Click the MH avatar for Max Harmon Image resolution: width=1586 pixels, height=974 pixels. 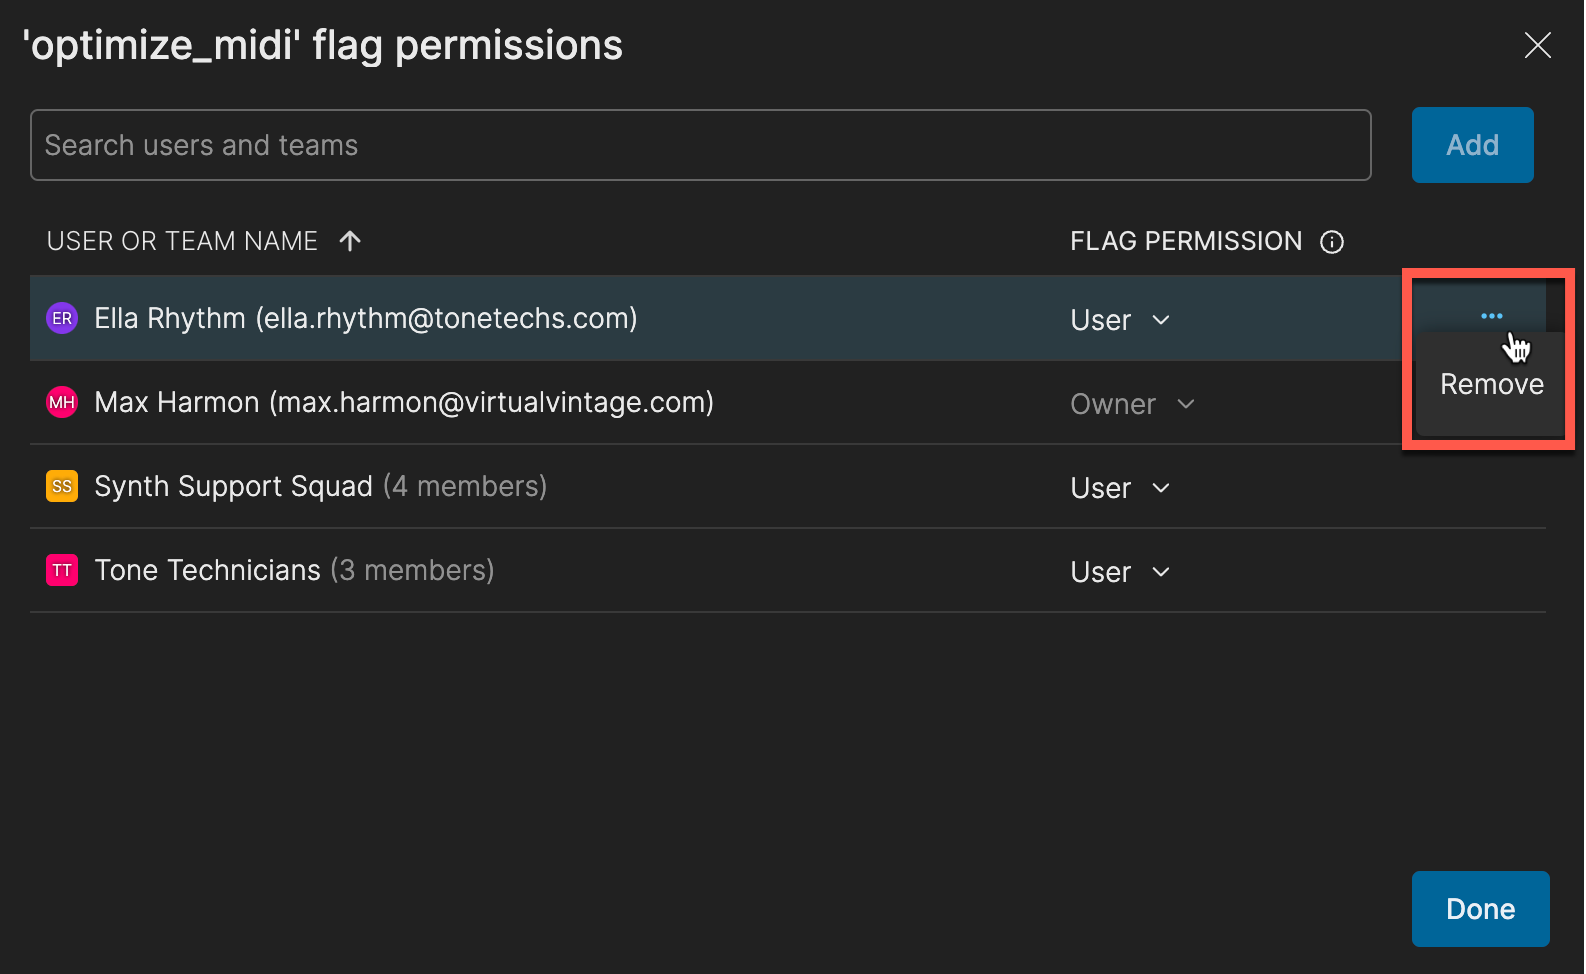pos(62,402)
